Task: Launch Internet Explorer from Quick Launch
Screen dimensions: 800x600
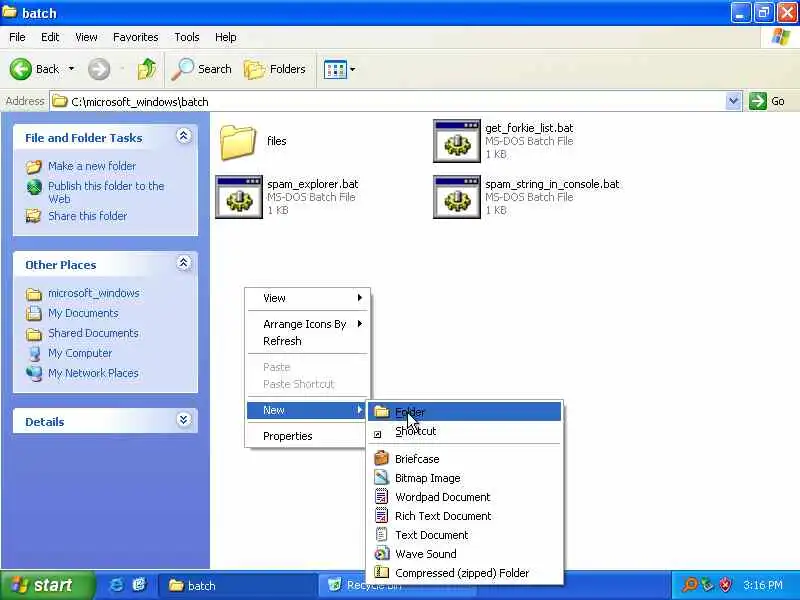Action: click(117, 585)
